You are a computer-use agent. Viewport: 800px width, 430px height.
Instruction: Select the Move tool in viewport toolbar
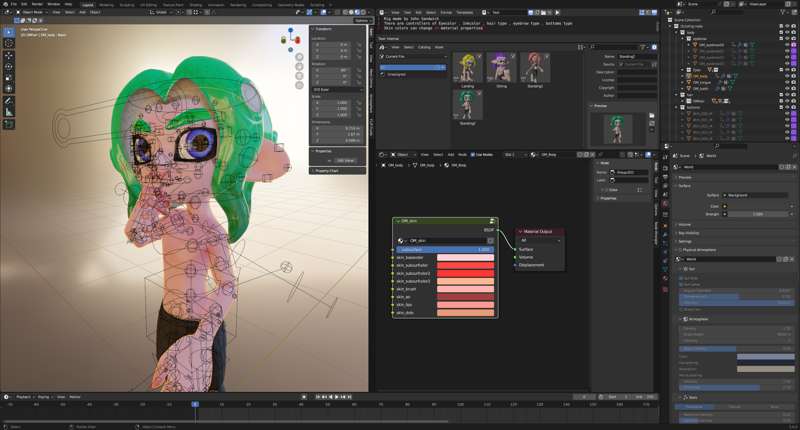tap(9, 55)
